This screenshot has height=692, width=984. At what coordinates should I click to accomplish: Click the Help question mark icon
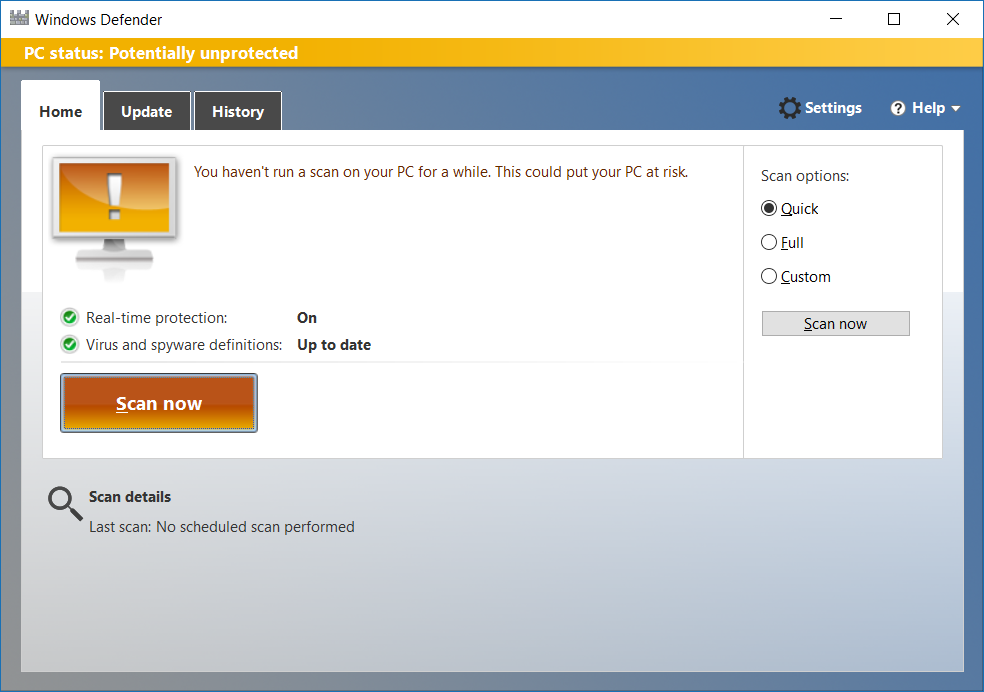(898, 109)
